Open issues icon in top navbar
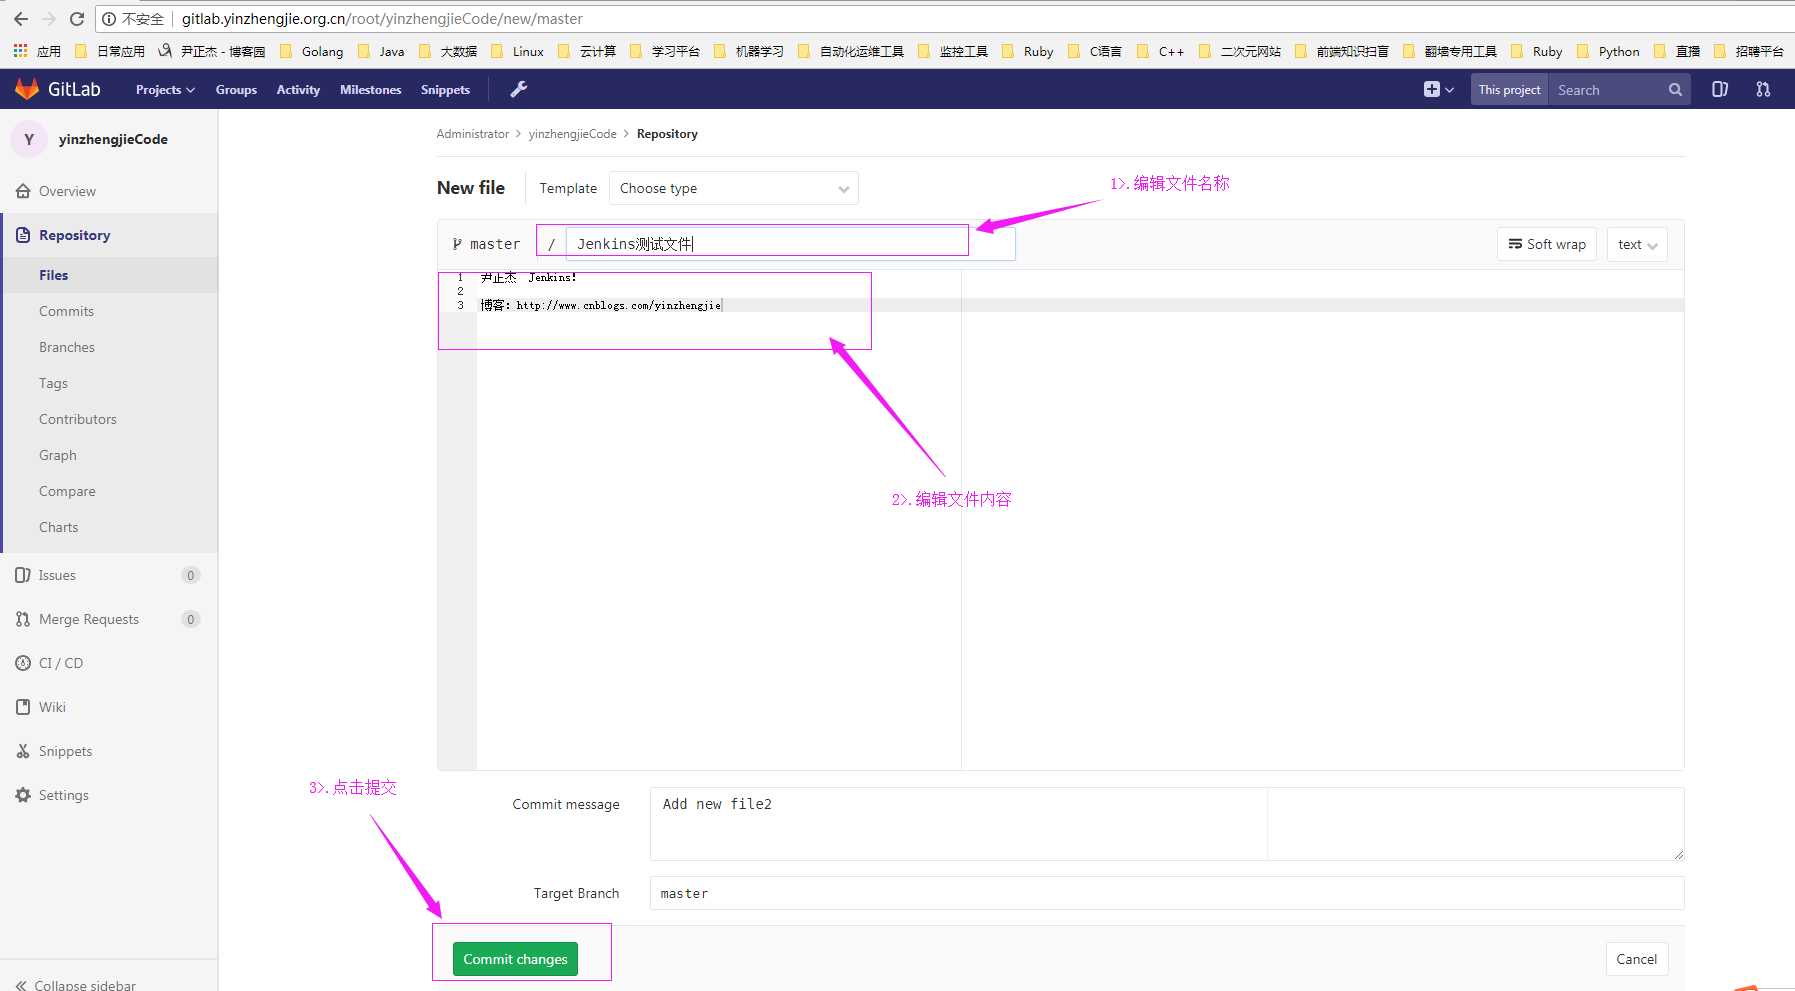 1720,89
